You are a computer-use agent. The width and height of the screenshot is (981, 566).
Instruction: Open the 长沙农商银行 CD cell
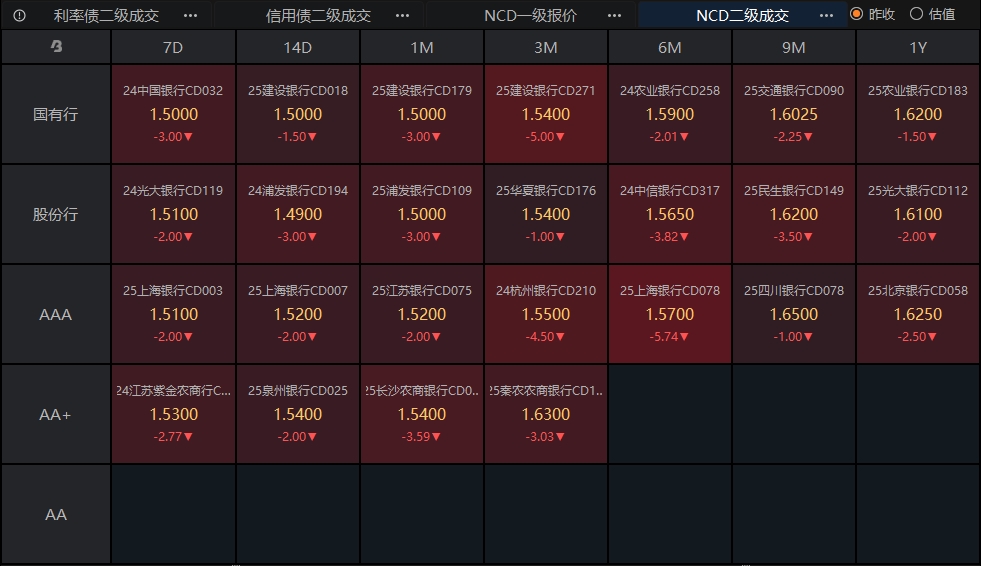pos(422,415)
